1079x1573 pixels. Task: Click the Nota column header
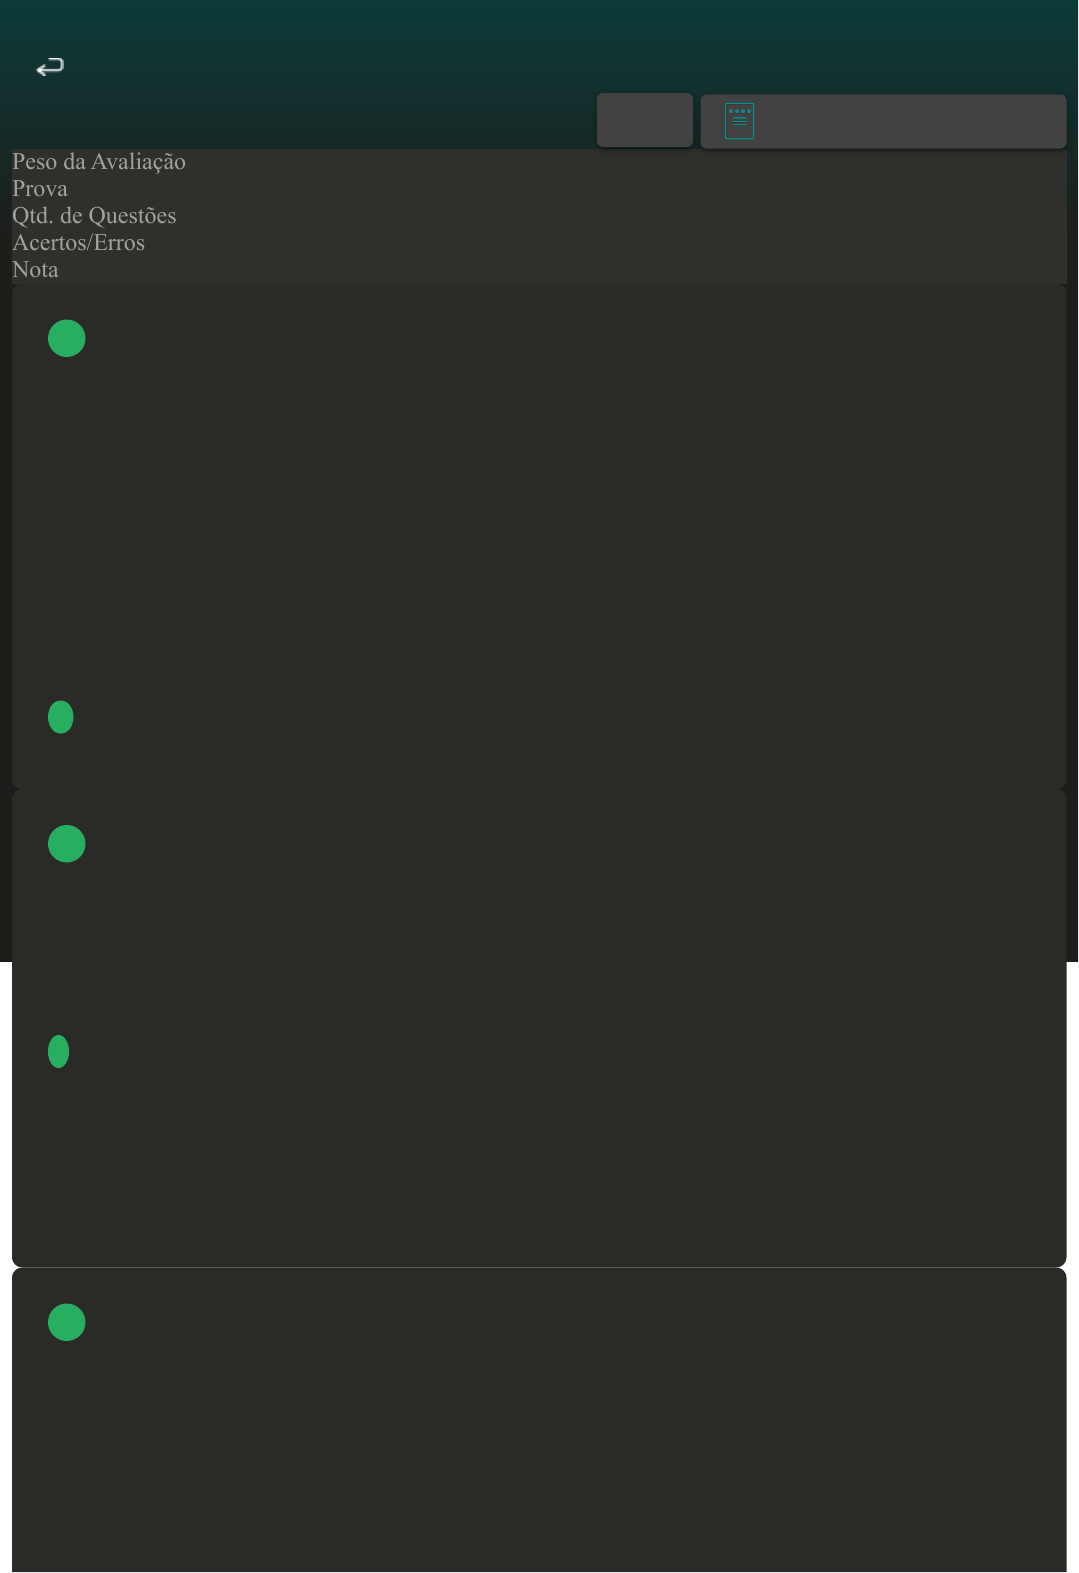tap(35, 270)
